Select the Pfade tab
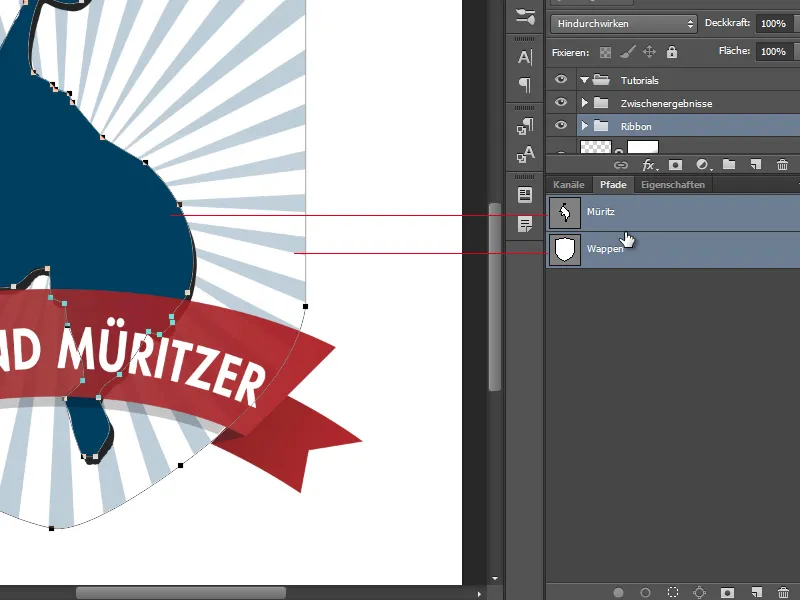 point(613,185)
